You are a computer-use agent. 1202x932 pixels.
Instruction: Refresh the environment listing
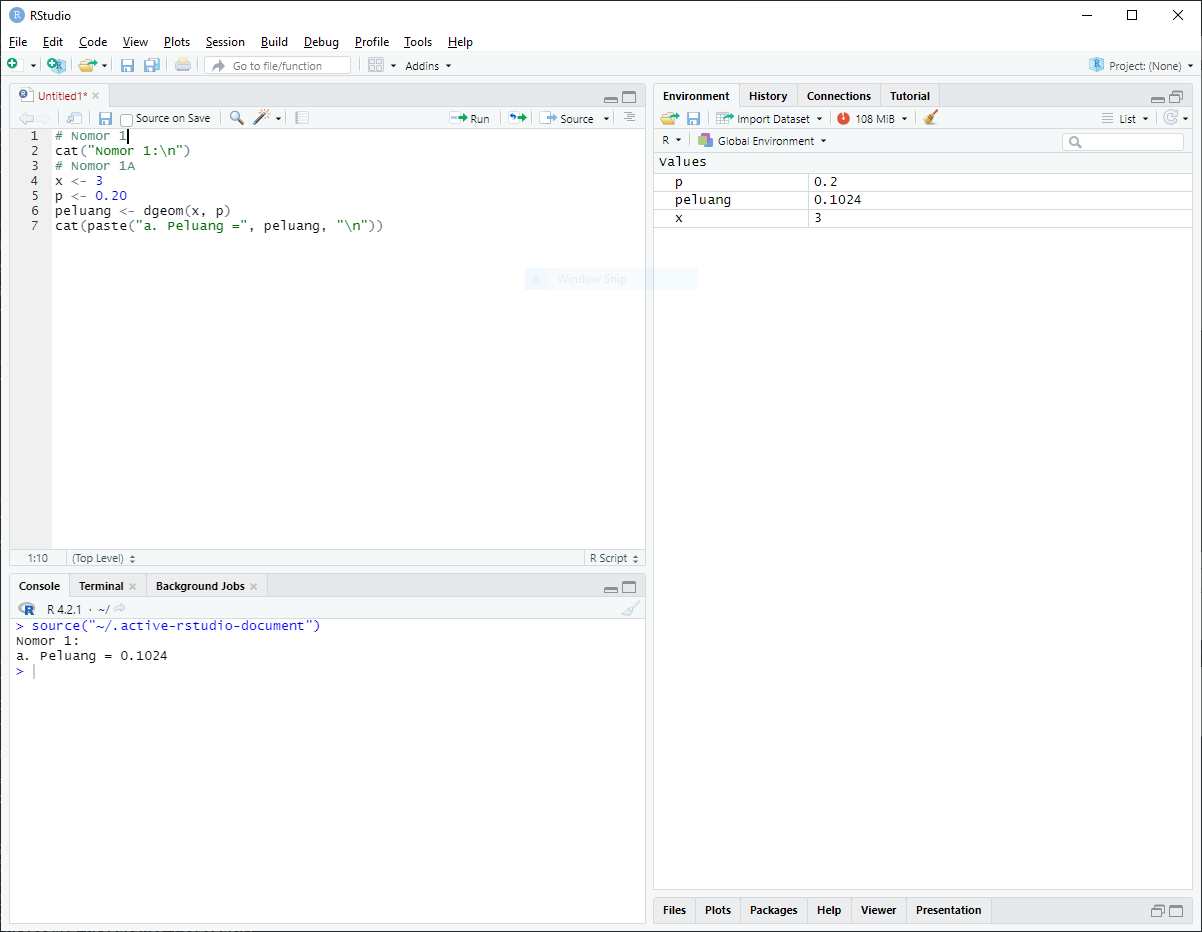(x=1170, y=118)
